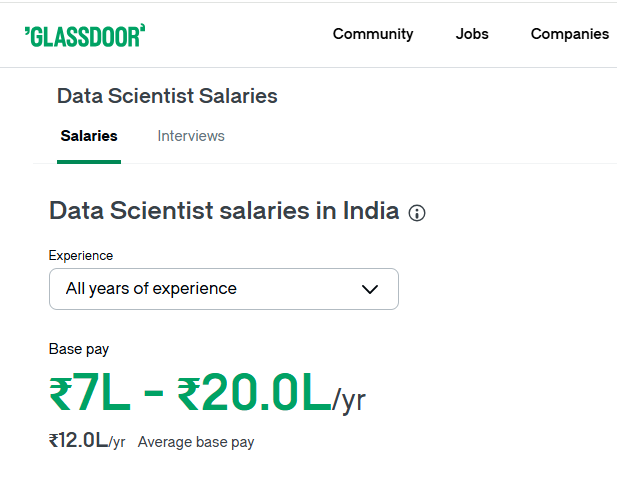Click the green underline beneath Salaries tab
This screenshot has height=478, width=617.
tap(89, 162)
